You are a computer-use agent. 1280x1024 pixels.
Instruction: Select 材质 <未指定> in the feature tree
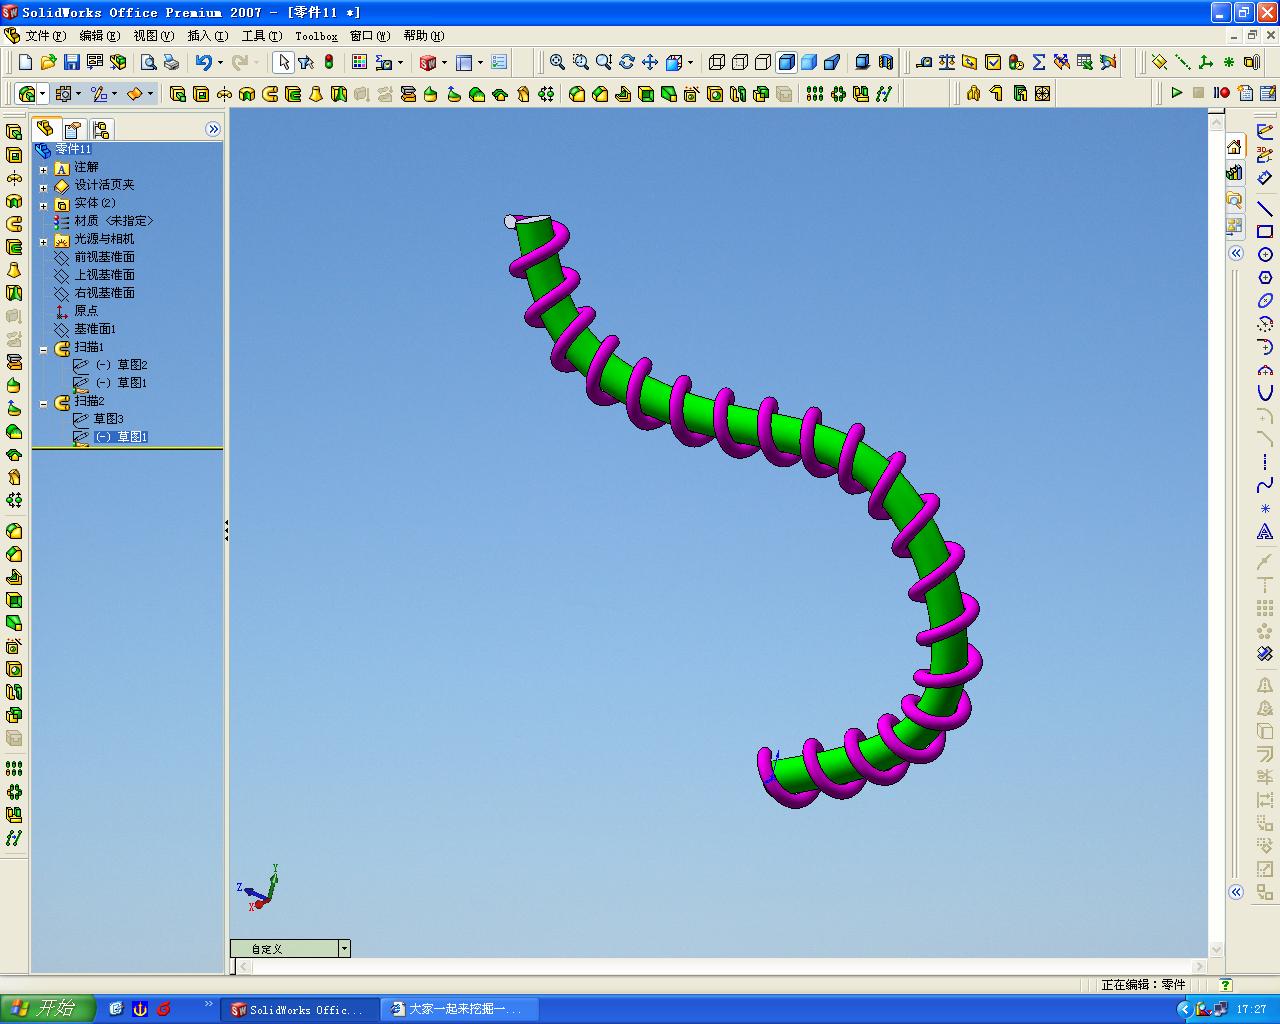coord(113,221)
